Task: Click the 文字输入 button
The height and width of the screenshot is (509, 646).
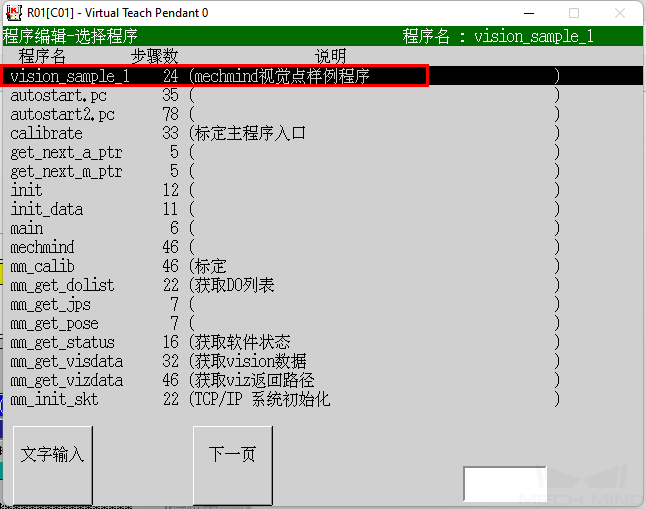Action: click(53, 465)
